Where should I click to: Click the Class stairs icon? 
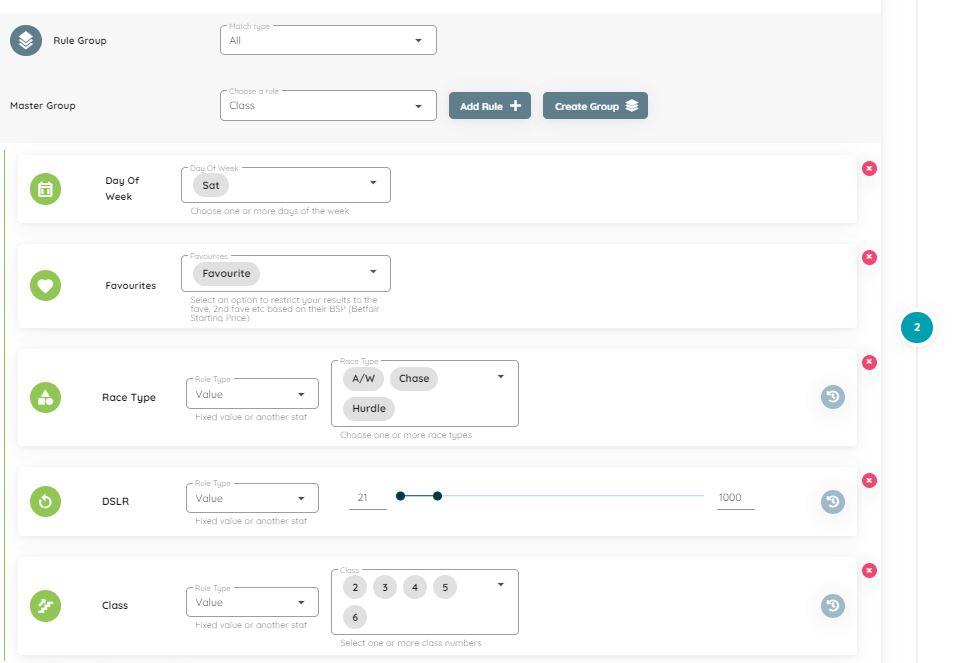[45, 605]
